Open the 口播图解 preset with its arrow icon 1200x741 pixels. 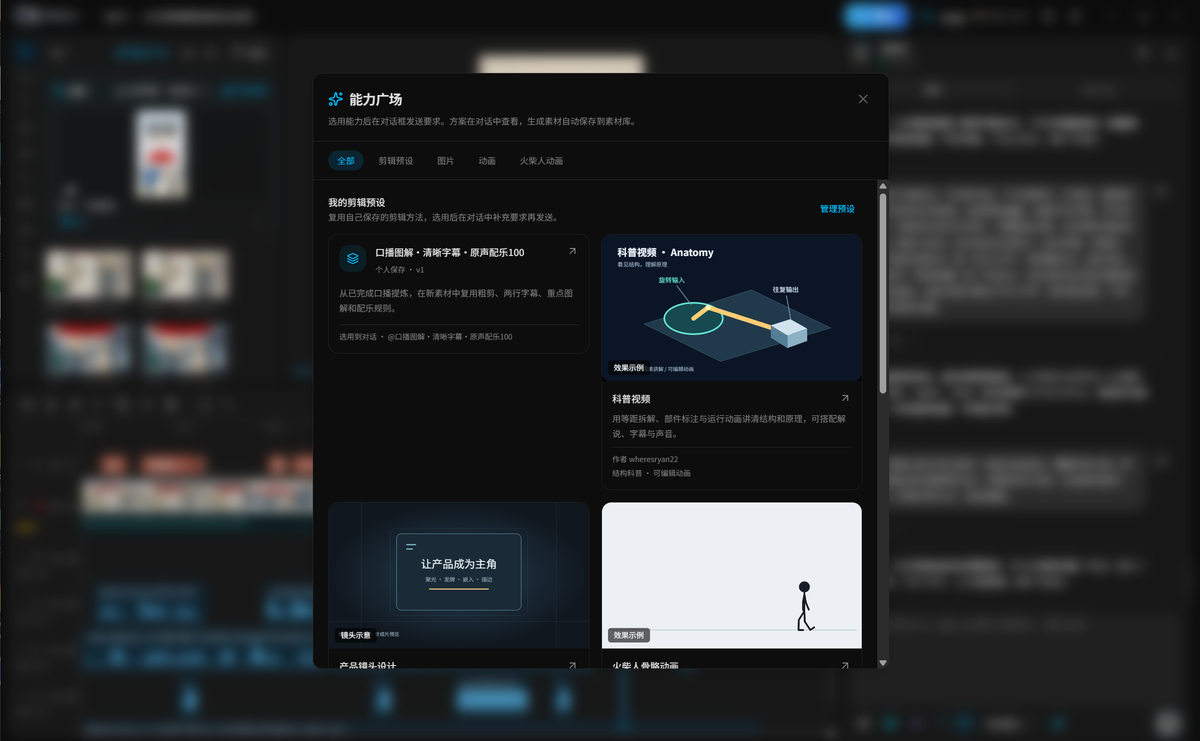[x=572, y=252]
